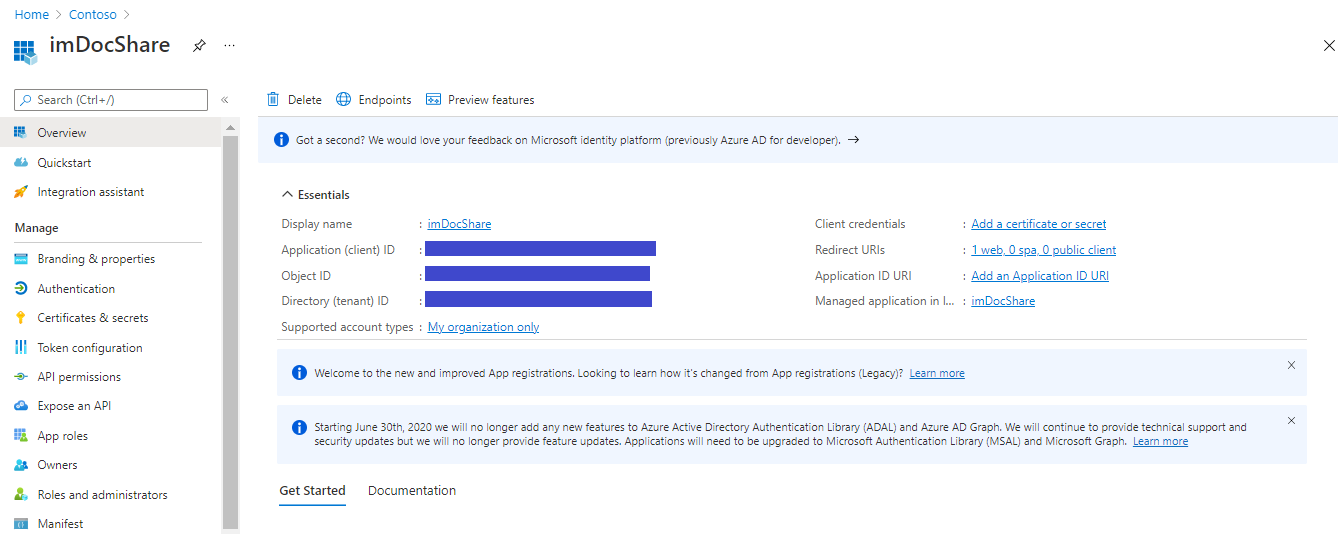
Task: Click the imDocShare display name link
Action: pyautogui.click(x=459, y=224)
